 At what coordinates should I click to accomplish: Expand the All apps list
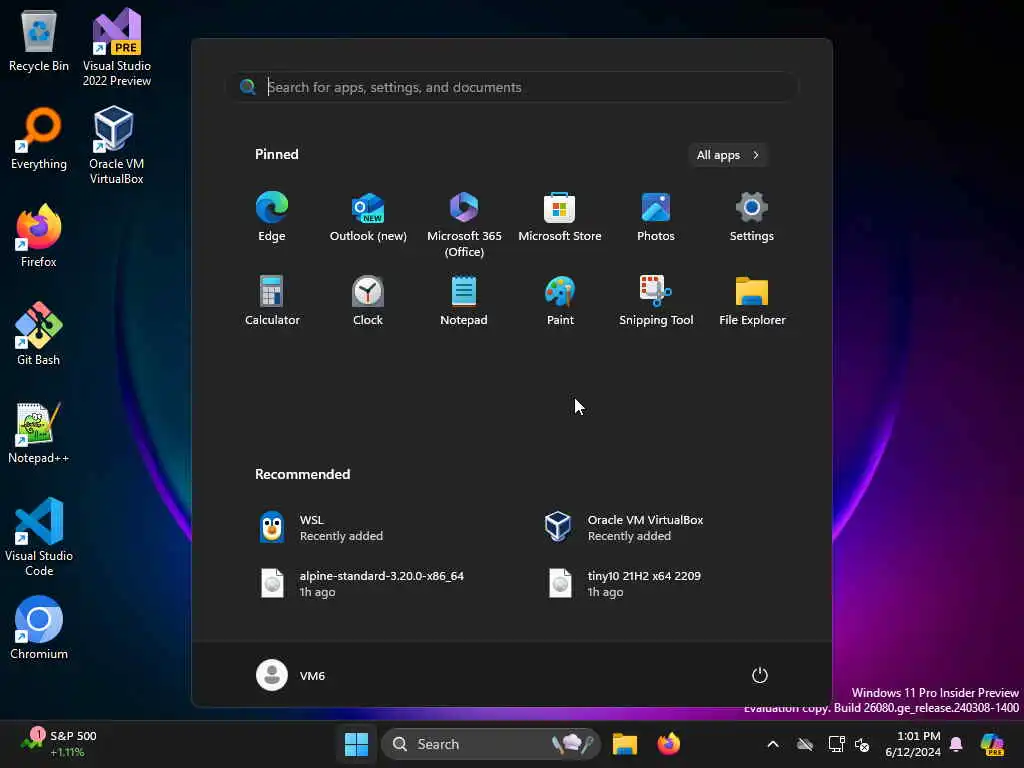728,155
